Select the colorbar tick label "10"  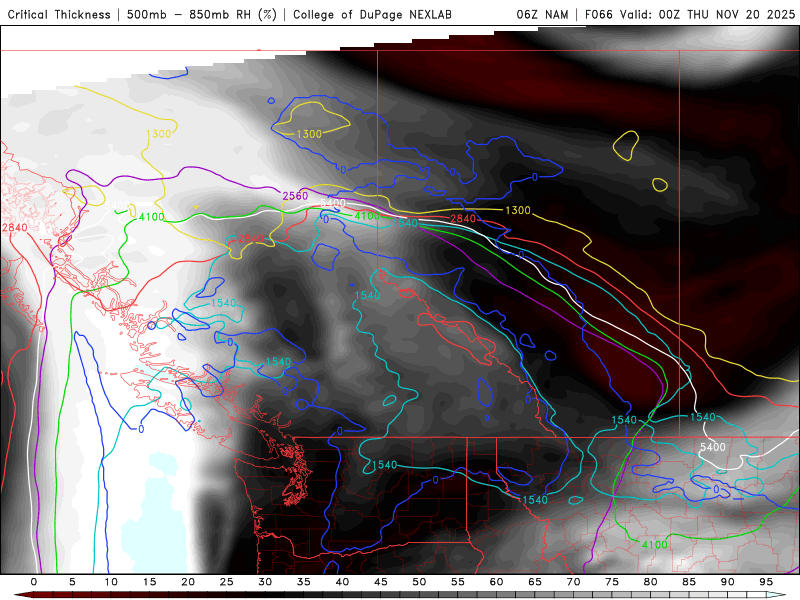tap(111, 582)
